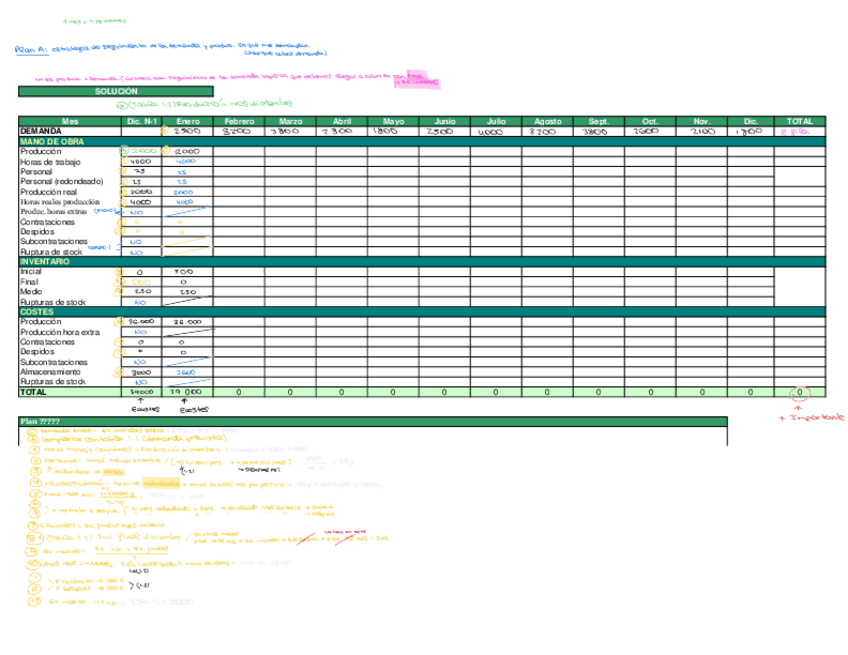This screenshot has height=655, width=848.
Task: Select the Final inventory row label
Action: click(x=29, y=282)
